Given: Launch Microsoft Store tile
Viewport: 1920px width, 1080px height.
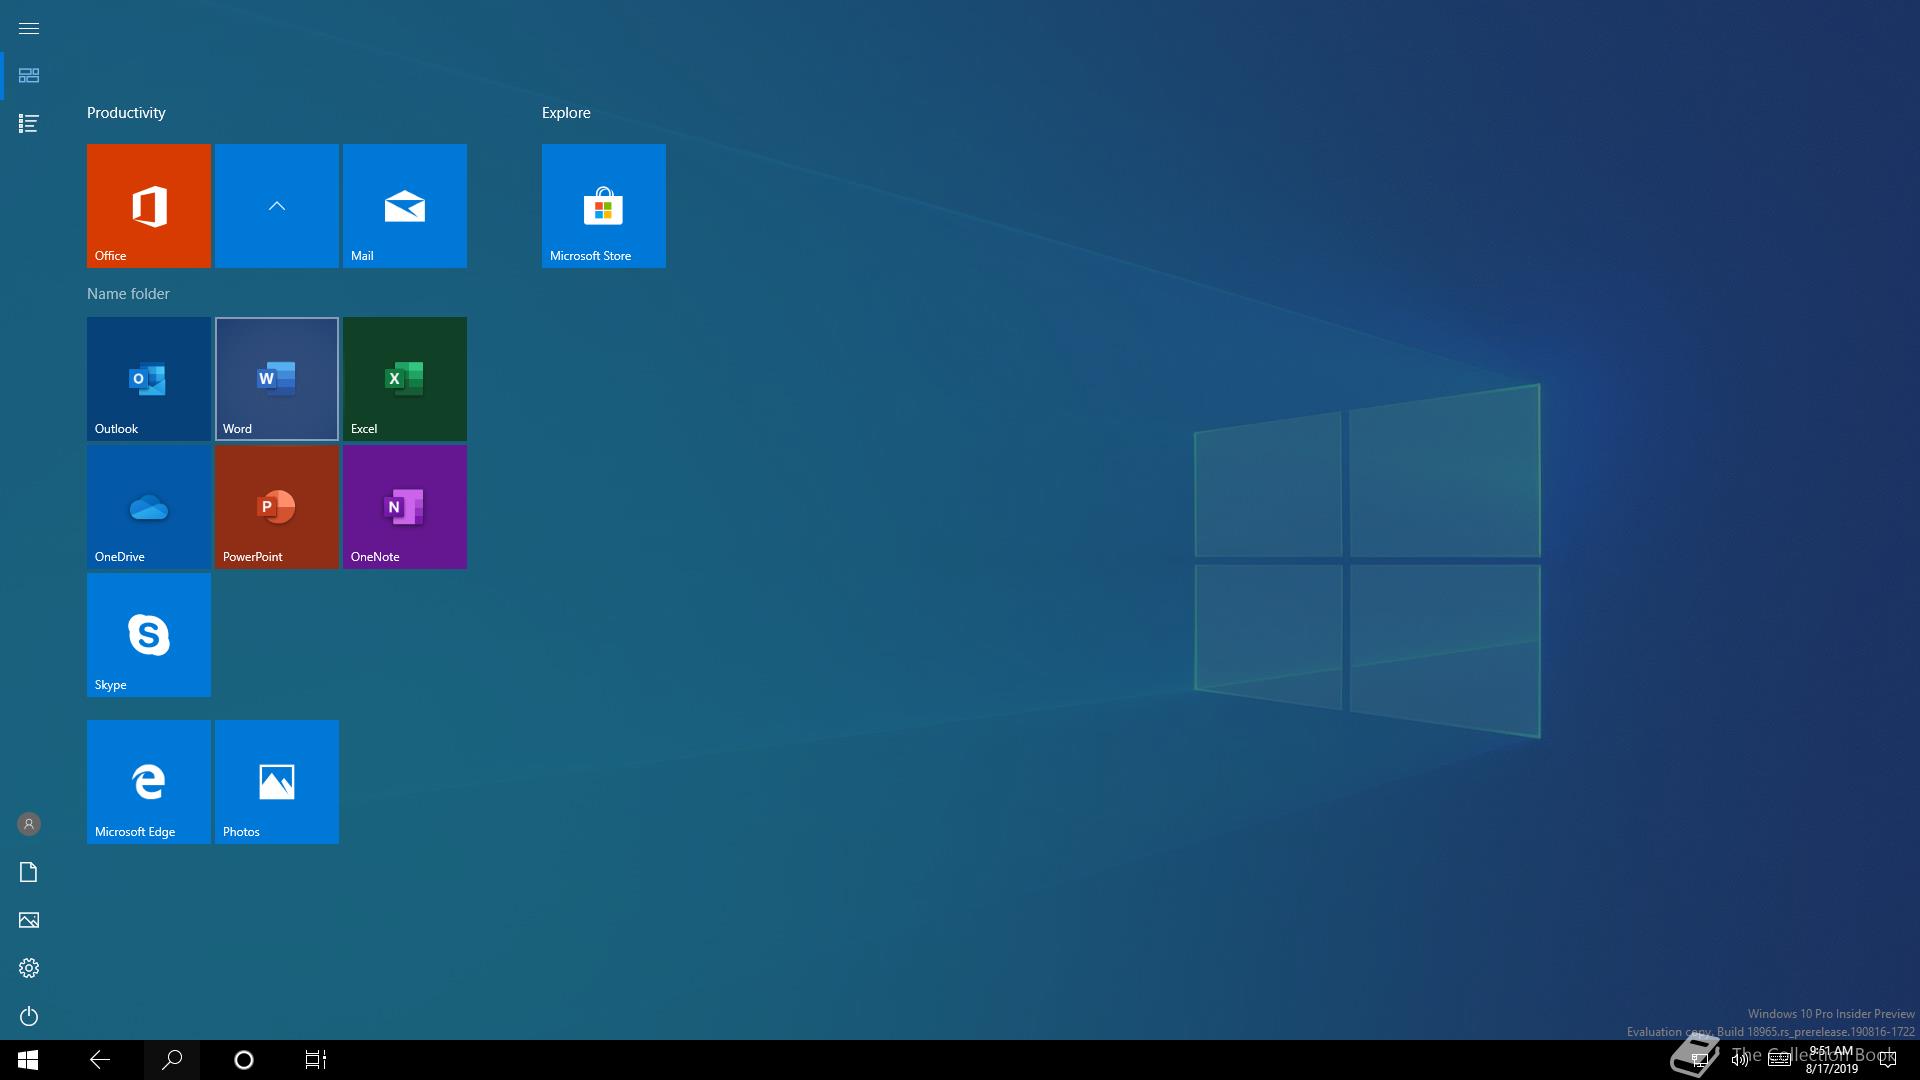Looking at the screenshot, I should coord(604,206).
